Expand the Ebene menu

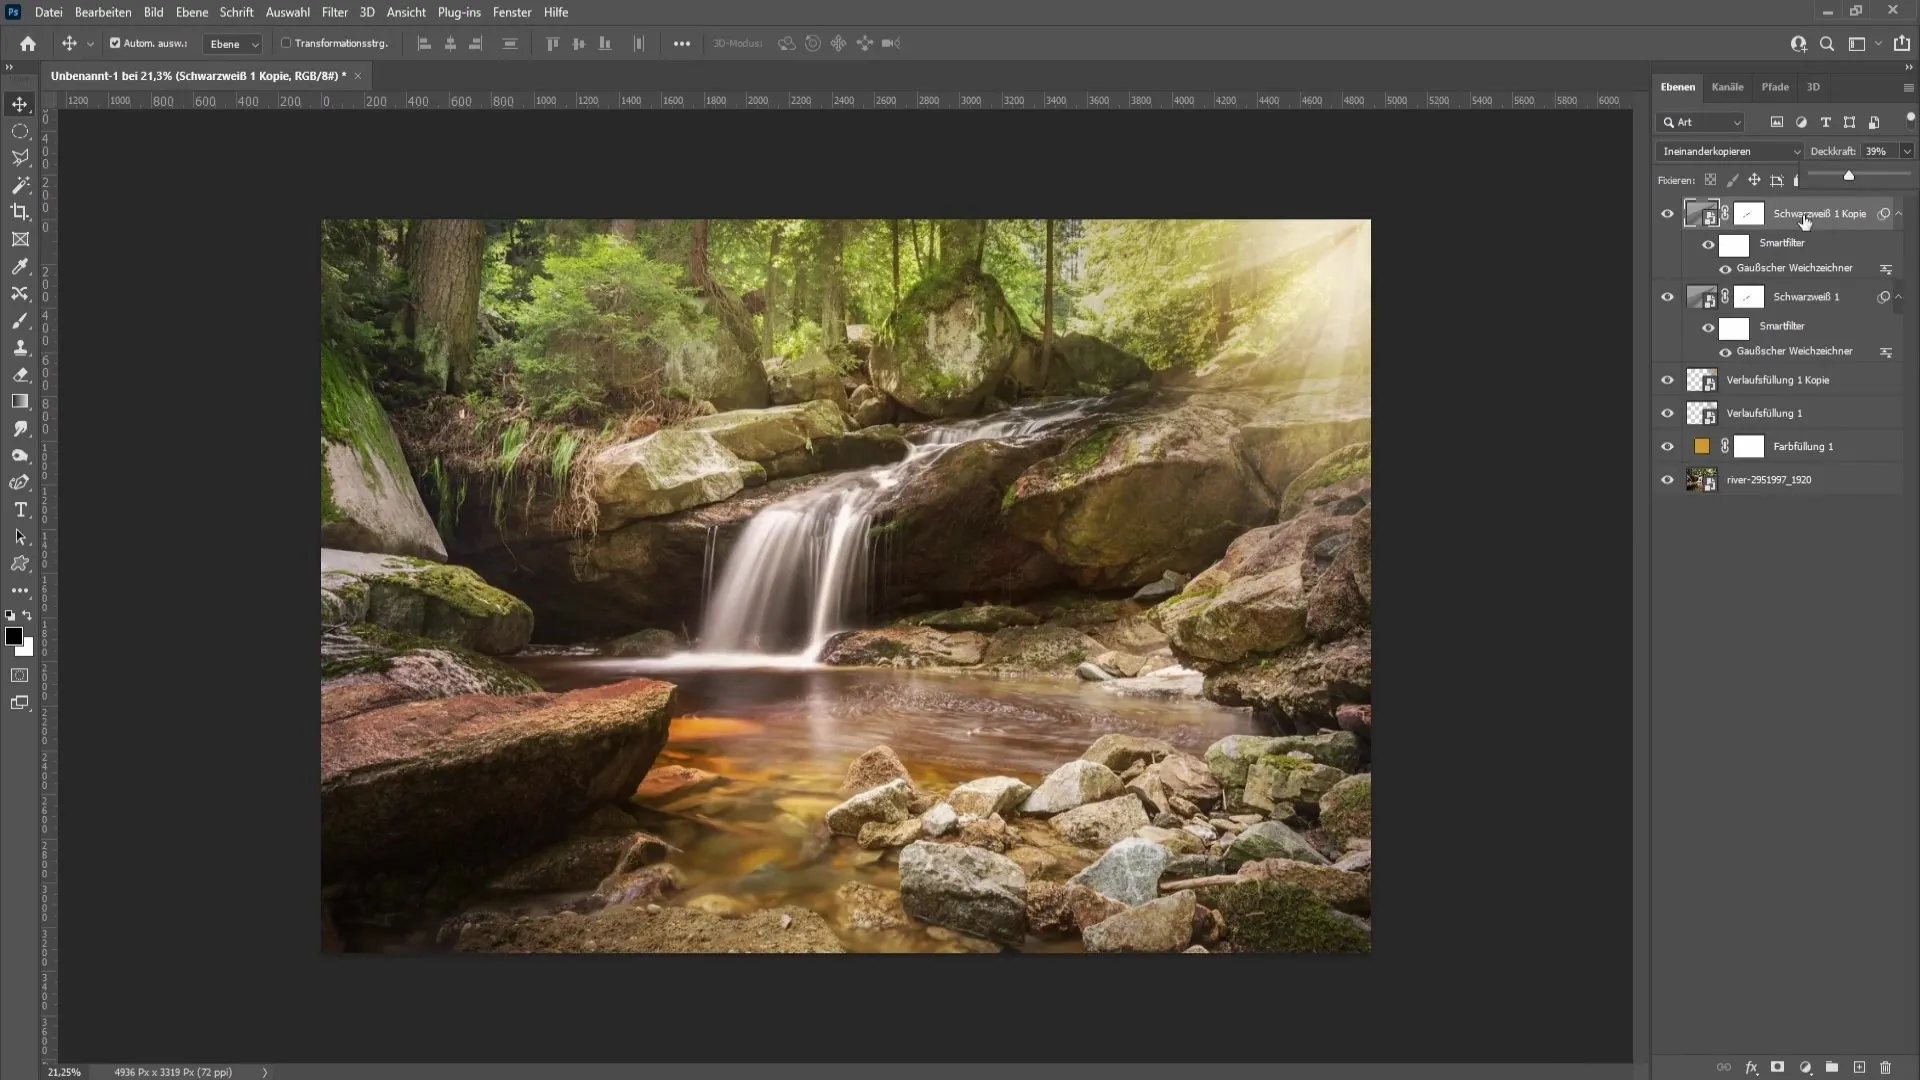coord(189,12)
